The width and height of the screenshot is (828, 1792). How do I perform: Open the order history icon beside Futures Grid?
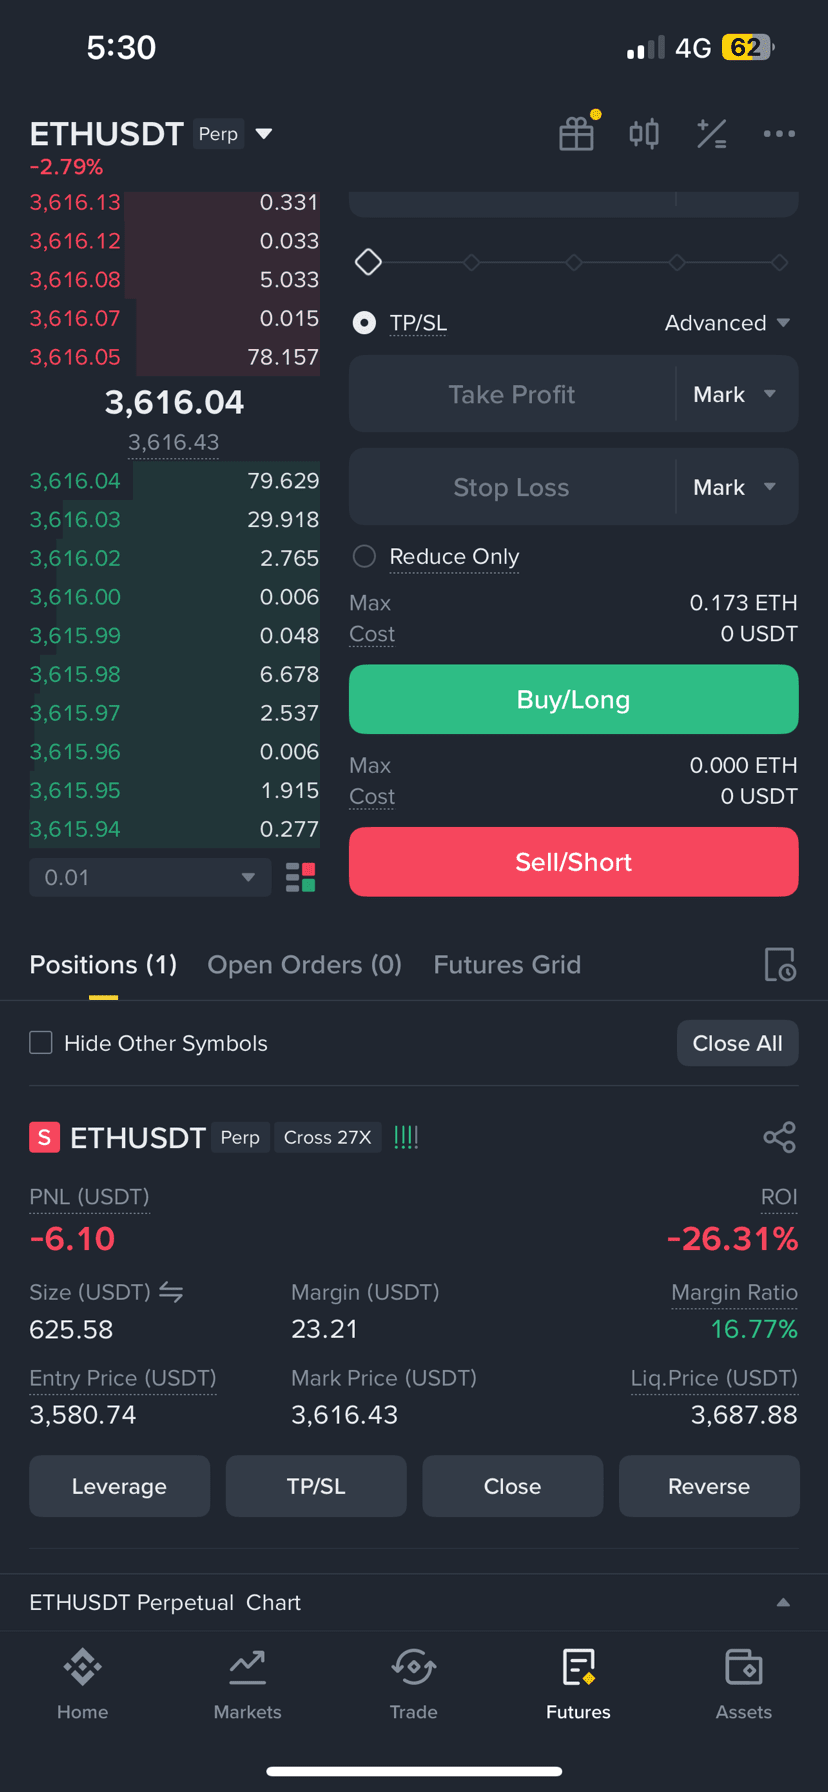click(x=780, y=964)
